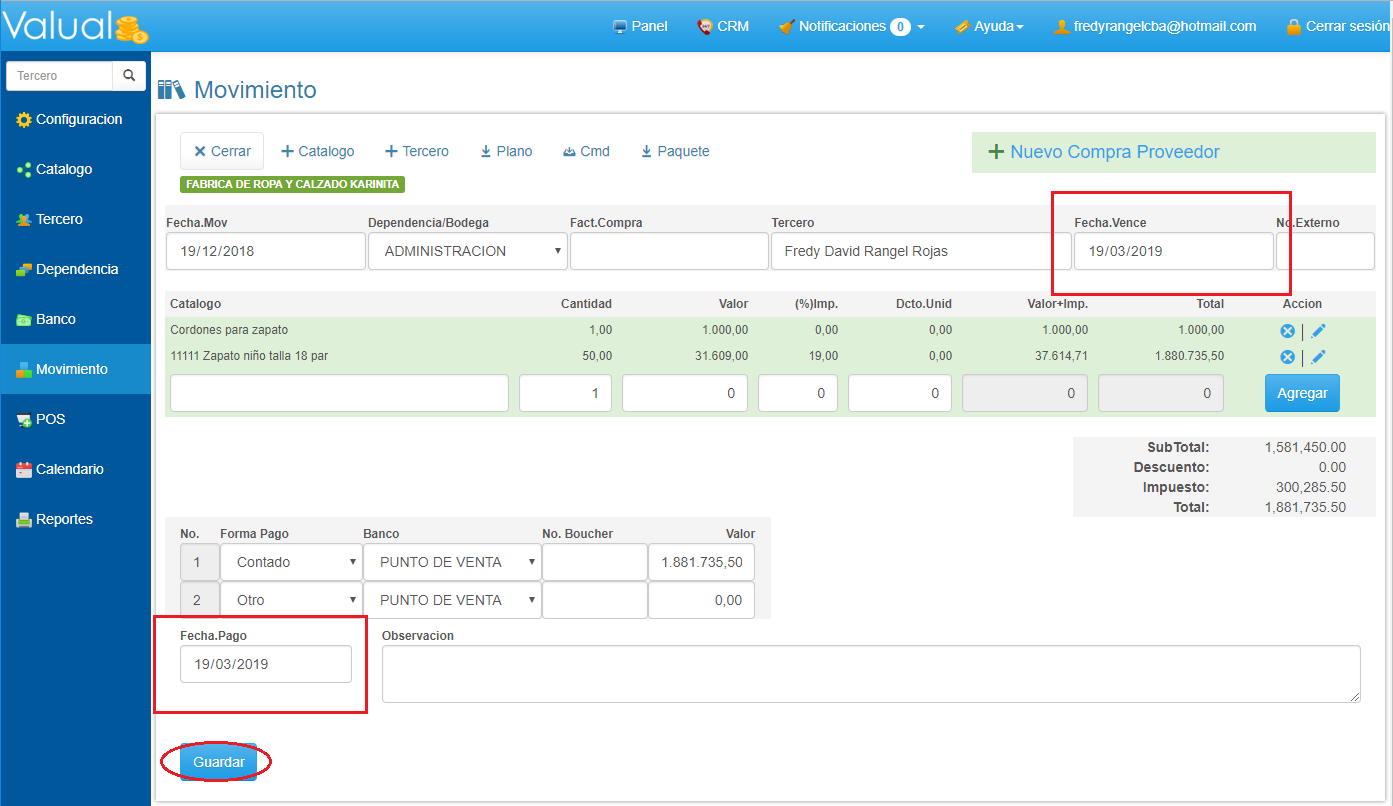Click the search magnifier icon in sidebar
This screenshot has width=1393, height=806.
(129, 76)
